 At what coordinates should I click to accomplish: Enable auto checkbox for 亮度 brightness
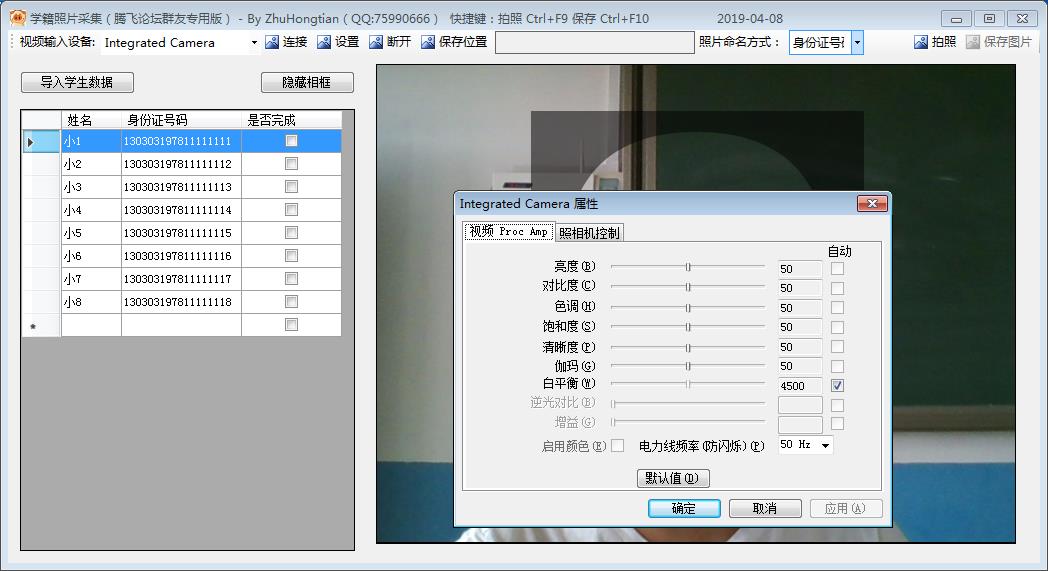pyautogui.click(x=837, y=269)
